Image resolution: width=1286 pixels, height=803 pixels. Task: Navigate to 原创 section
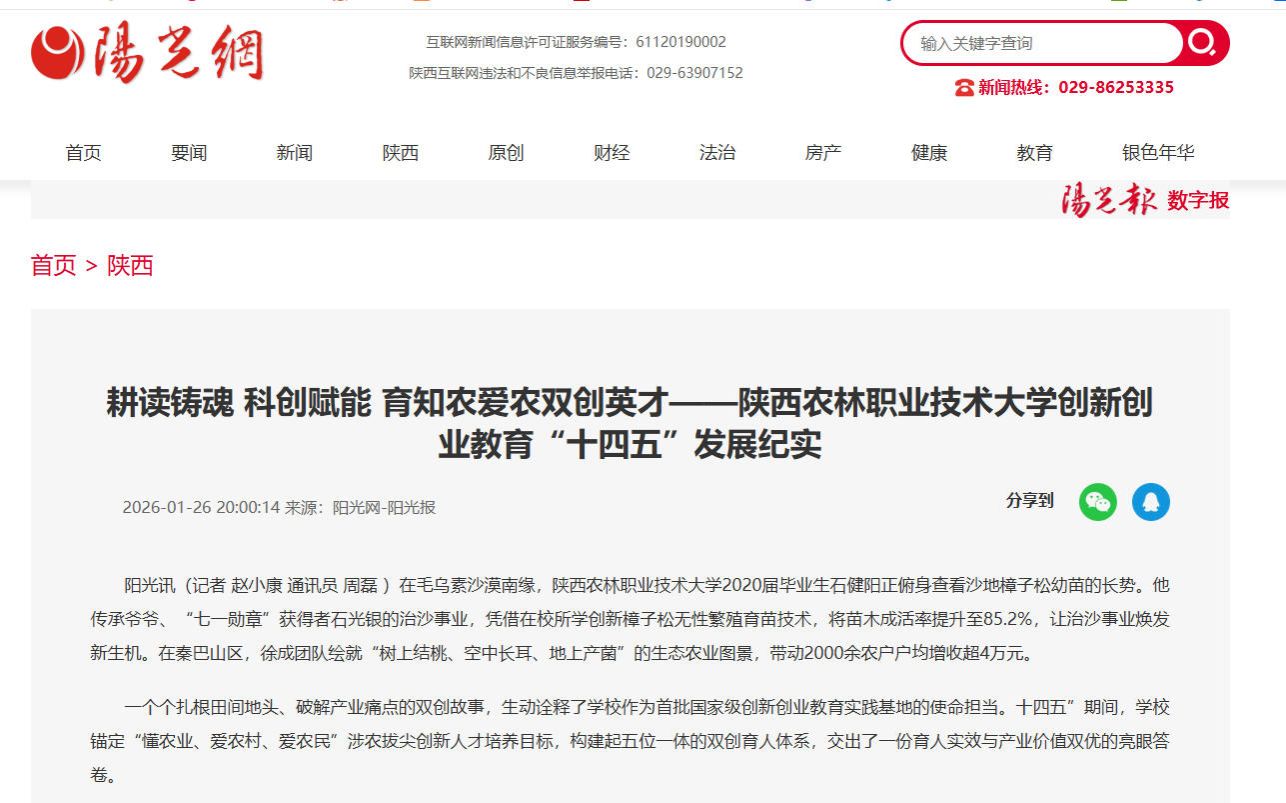(506, 153)
